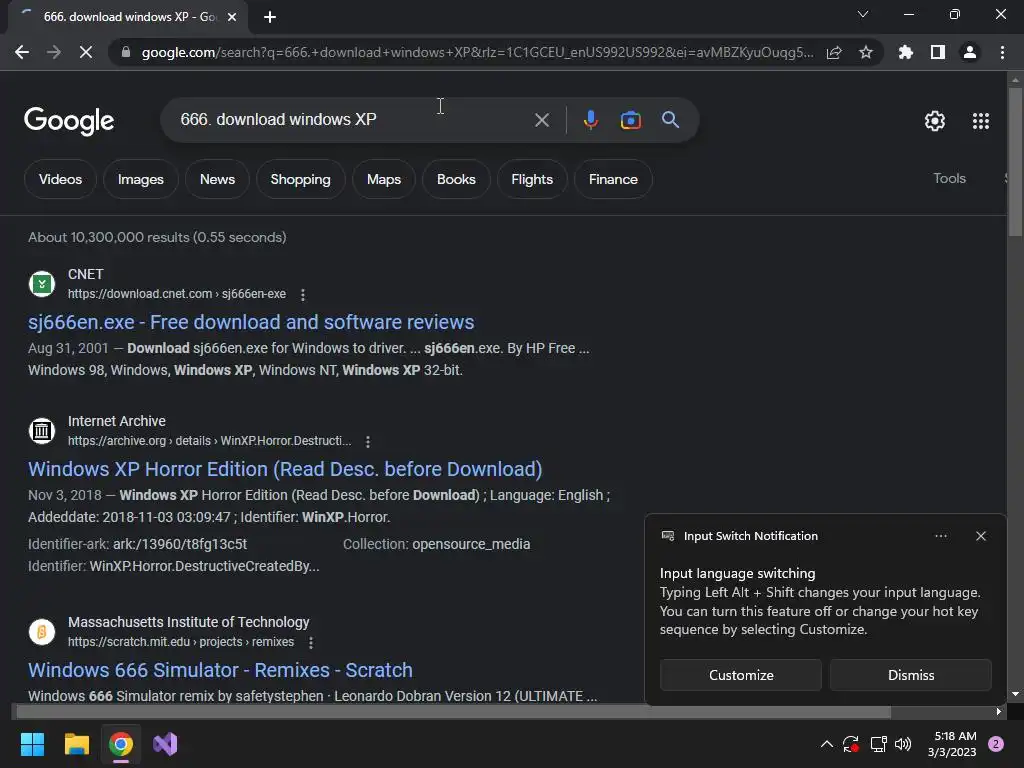Switch to the Videos filter
The image size is (1024, 768).
tap(60, 179)
